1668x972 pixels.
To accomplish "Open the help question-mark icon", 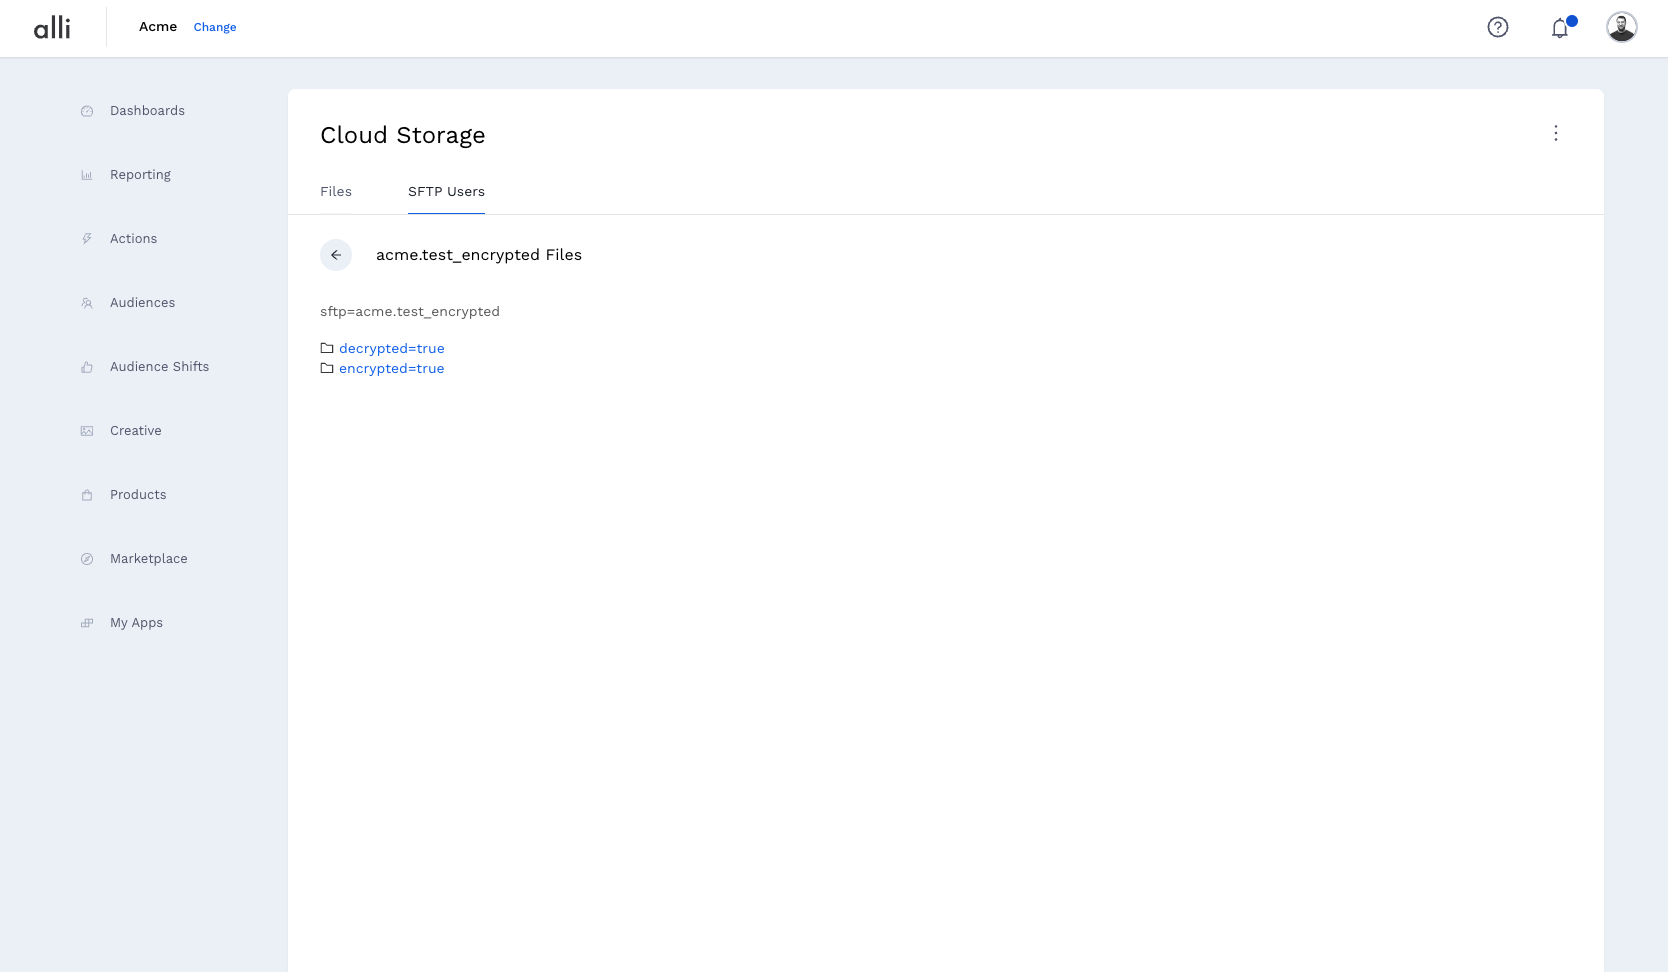I will 1498,27.
